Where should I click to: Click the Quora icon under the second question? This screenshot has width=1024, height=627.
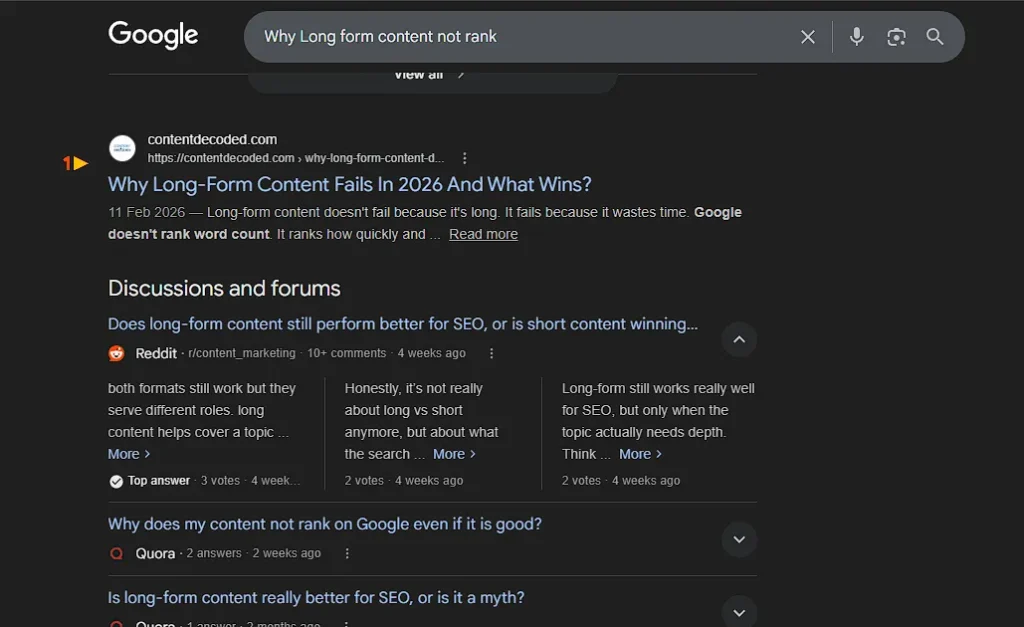pos(118,553)
